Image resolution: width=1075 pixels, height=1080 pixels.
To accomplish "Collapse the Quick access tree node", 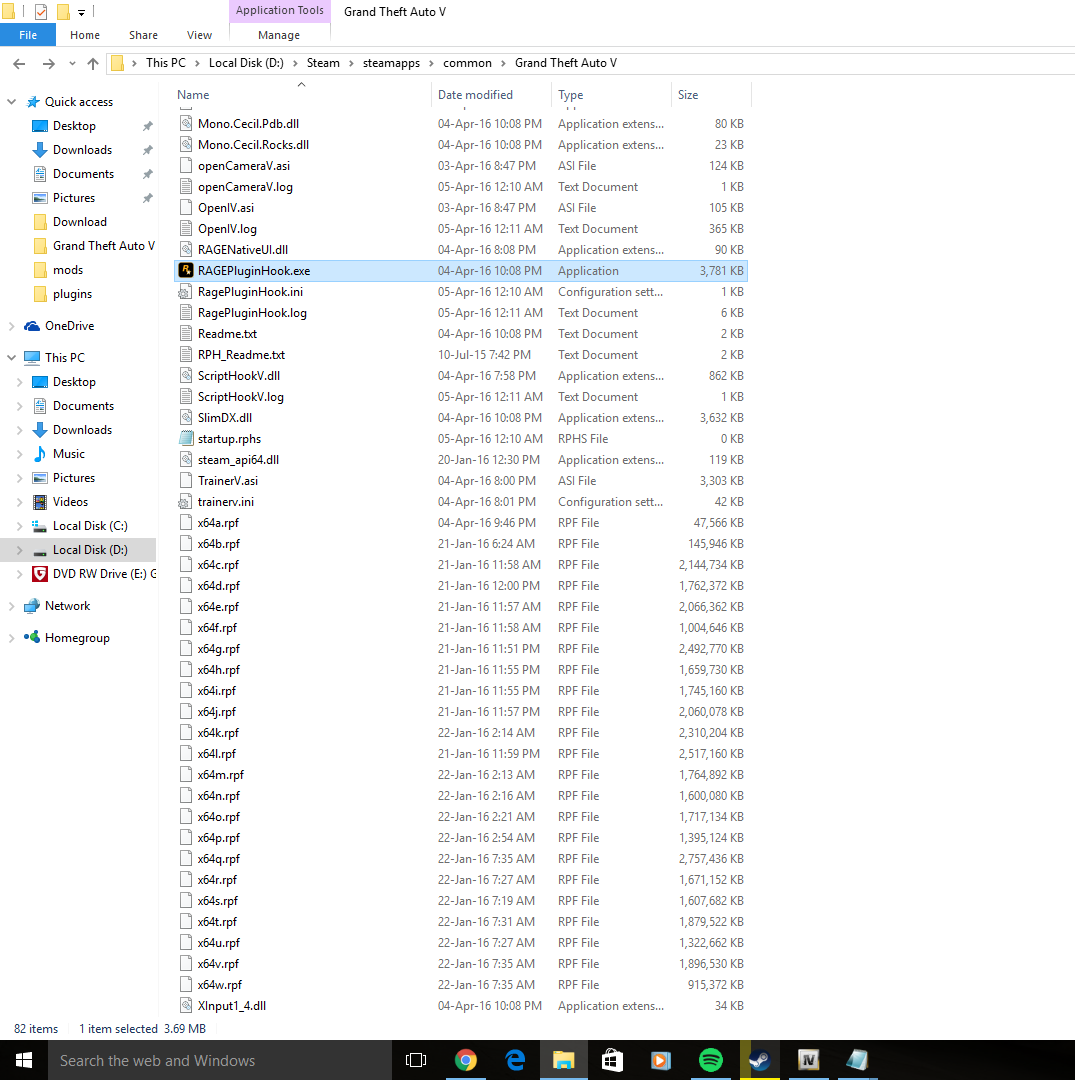I will click(11, 102).
